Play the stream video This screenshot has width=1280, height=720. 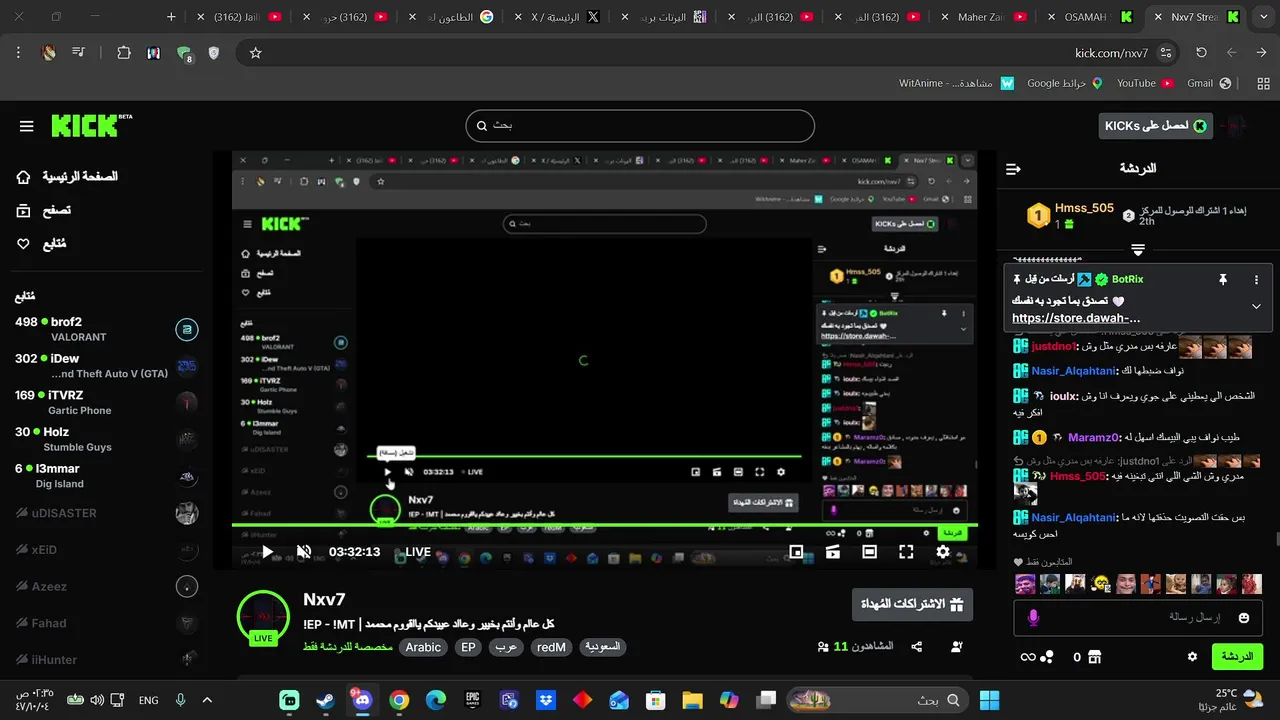267,552
